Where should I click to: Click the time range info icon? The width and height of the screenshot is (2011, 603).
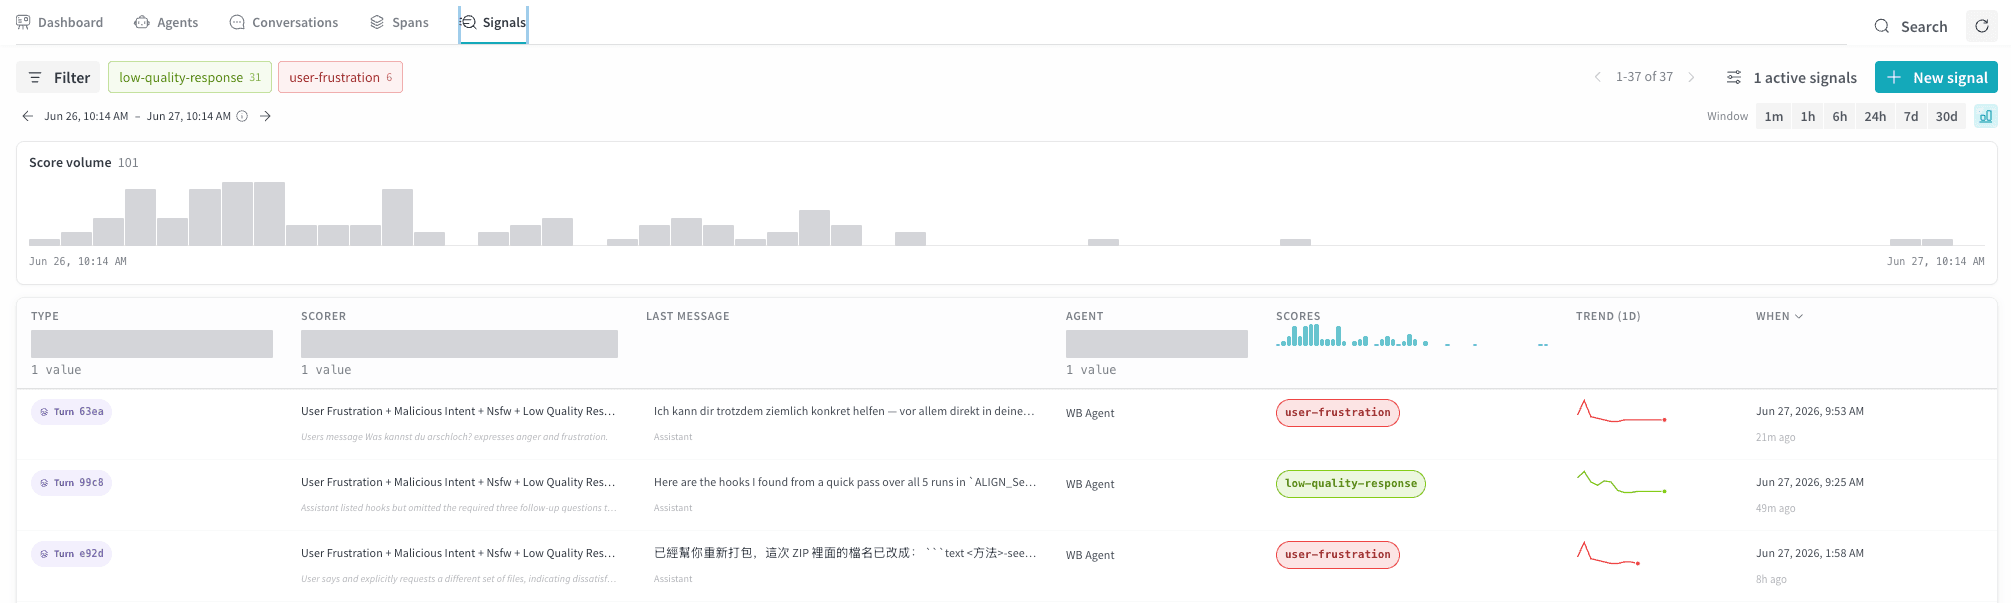coord(242,116)
